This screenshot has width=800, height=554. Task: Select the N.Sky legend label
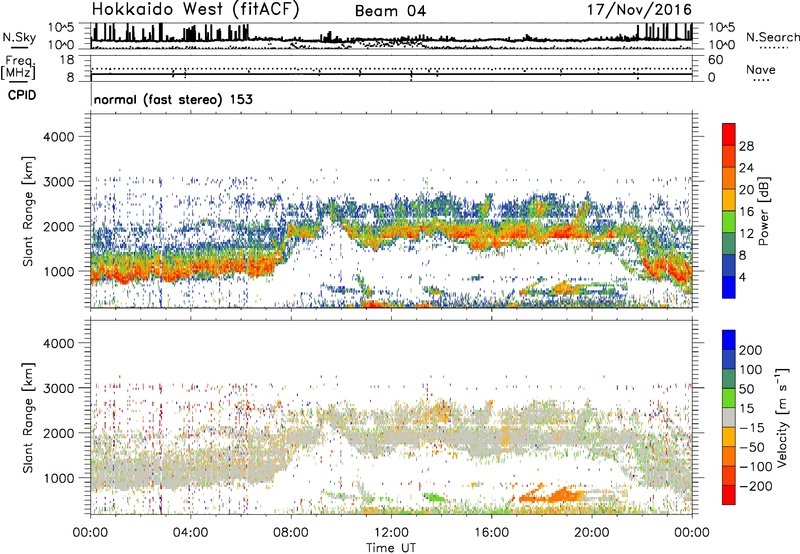point(19,37)
